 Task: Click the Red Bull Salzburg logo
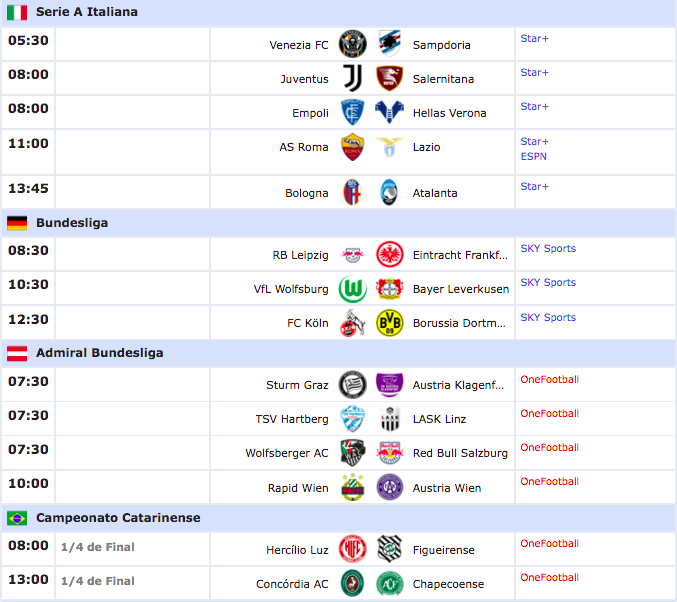[389, 453]
